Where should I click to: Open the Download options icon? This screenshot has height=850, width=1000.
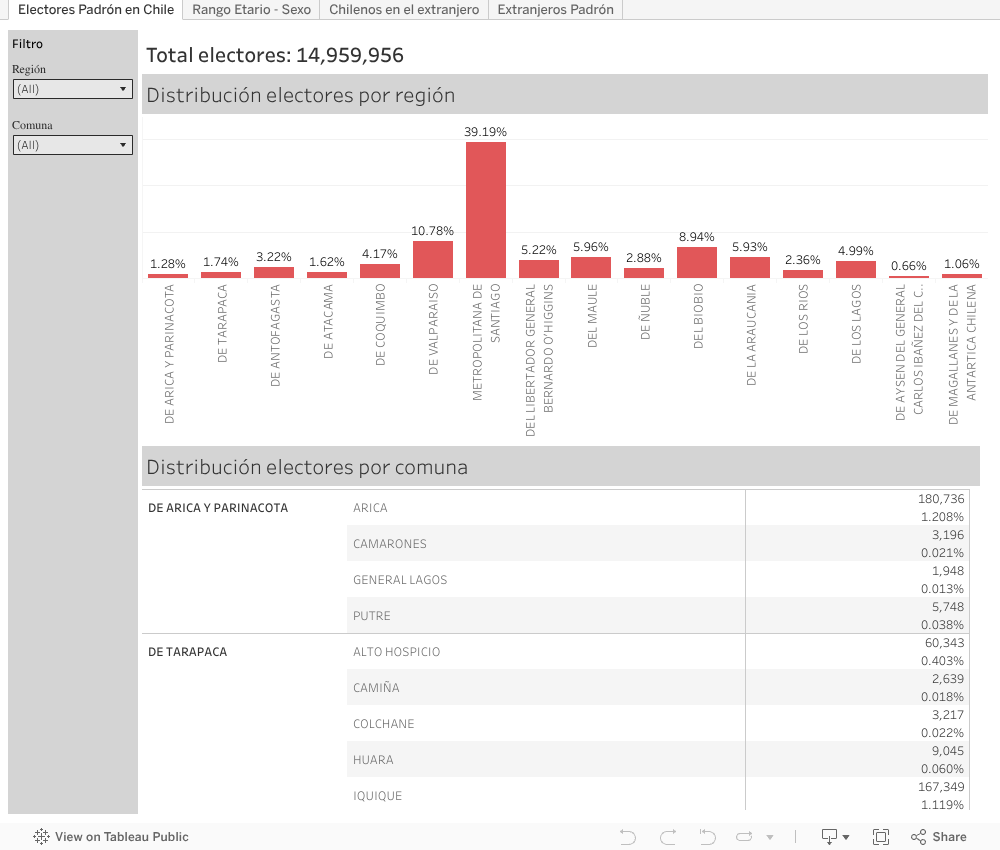click(x=834, y=837)
